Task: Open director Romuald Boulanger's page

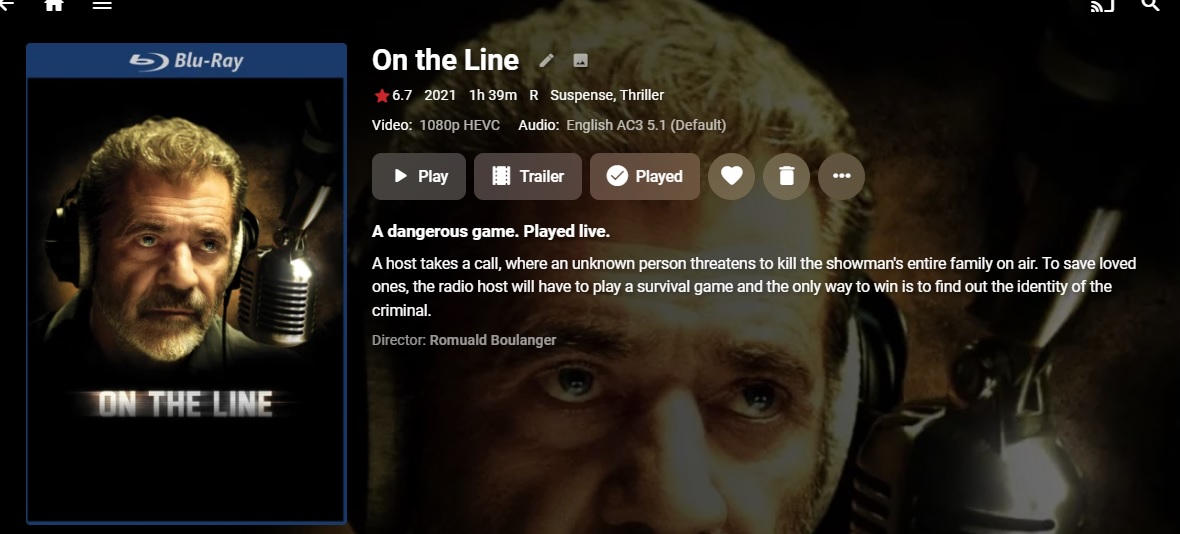Action: (x=493, y=340)
